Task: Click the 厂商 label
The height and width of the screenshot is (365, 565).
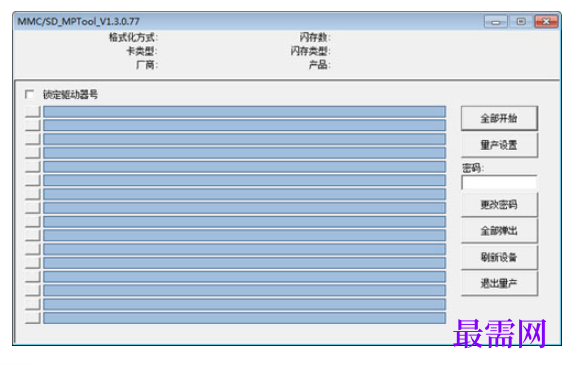Action: tap(147, 64)
